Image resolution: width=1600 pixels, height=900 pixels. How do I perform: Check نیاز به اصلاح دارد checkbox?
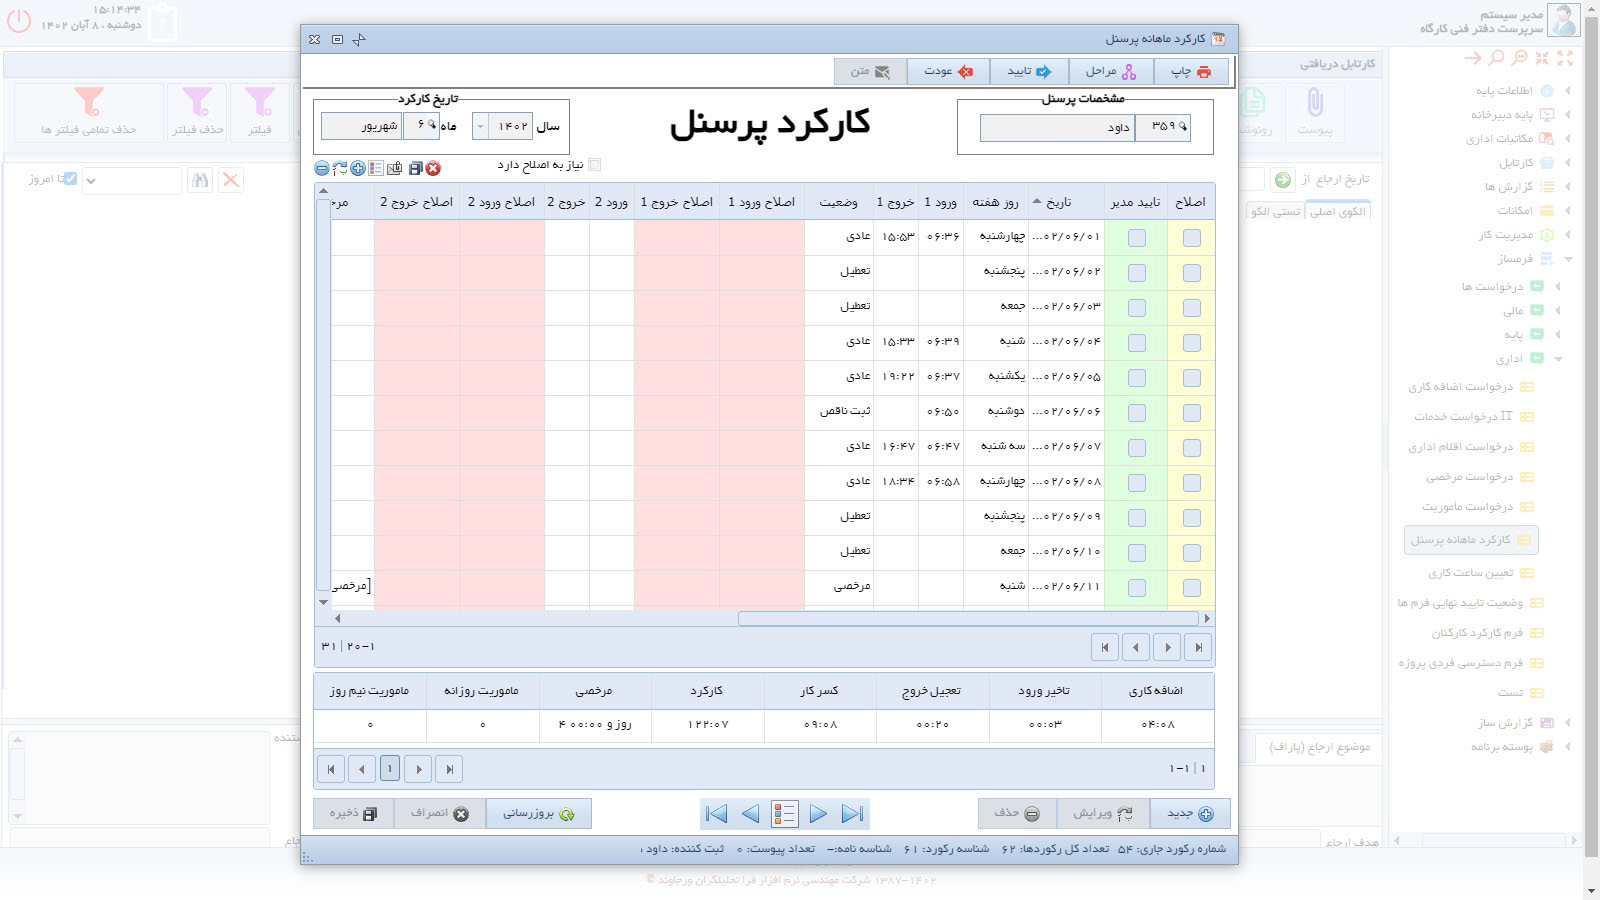tap(595, 165)
